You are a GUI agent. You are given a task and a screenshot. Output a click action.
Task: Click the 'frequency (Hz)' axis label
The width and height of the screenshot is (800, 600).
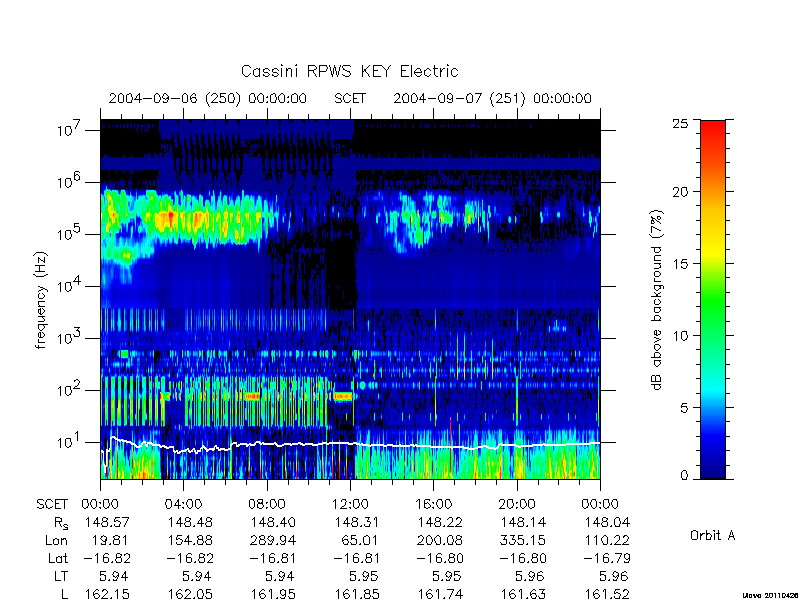coord(41,301)
